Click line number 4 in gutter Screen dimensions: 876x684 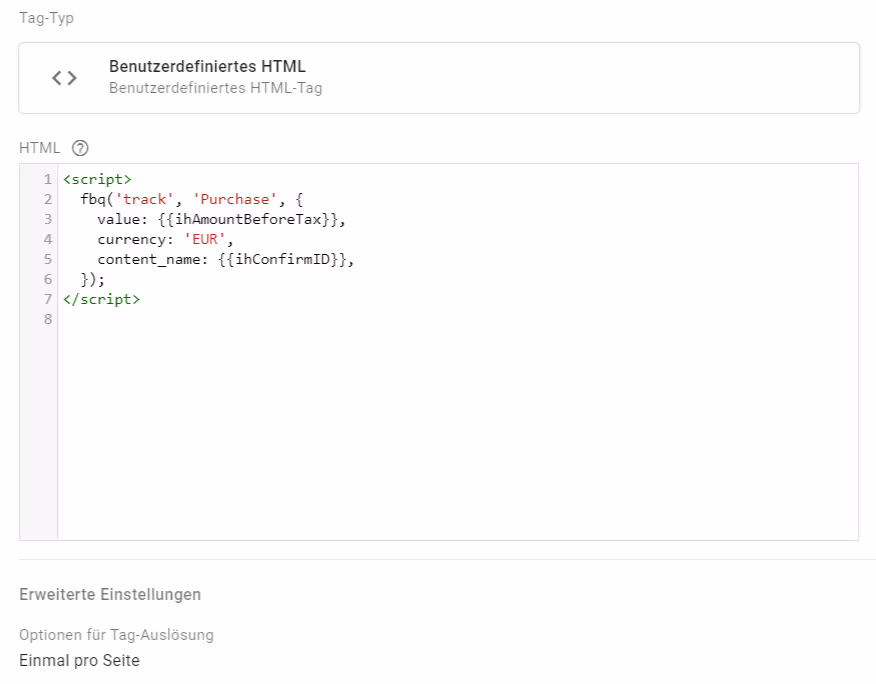[x=48, y=240]
